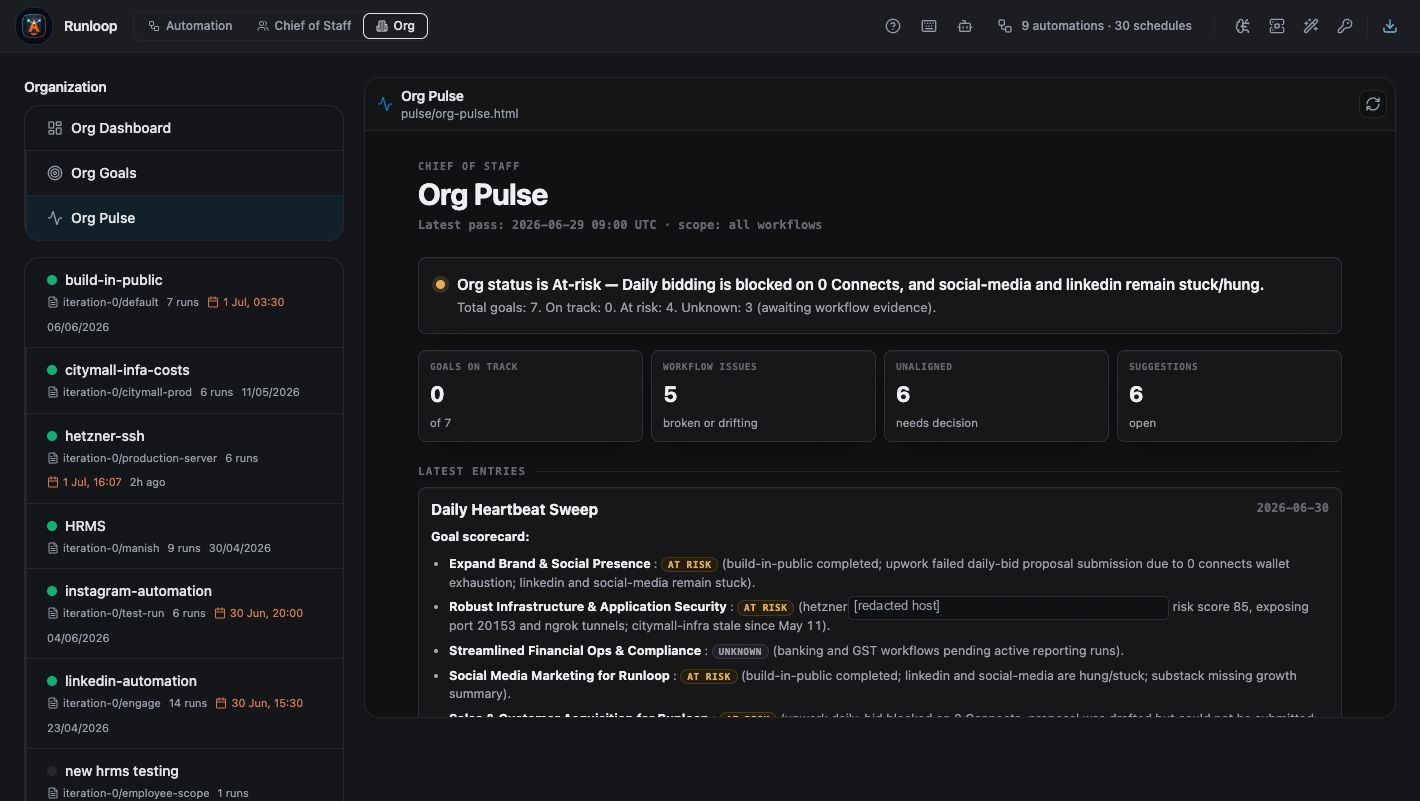Click the Runloop brand name
This screenshot has height=801, width=1420.
click(x=90, y=26)
